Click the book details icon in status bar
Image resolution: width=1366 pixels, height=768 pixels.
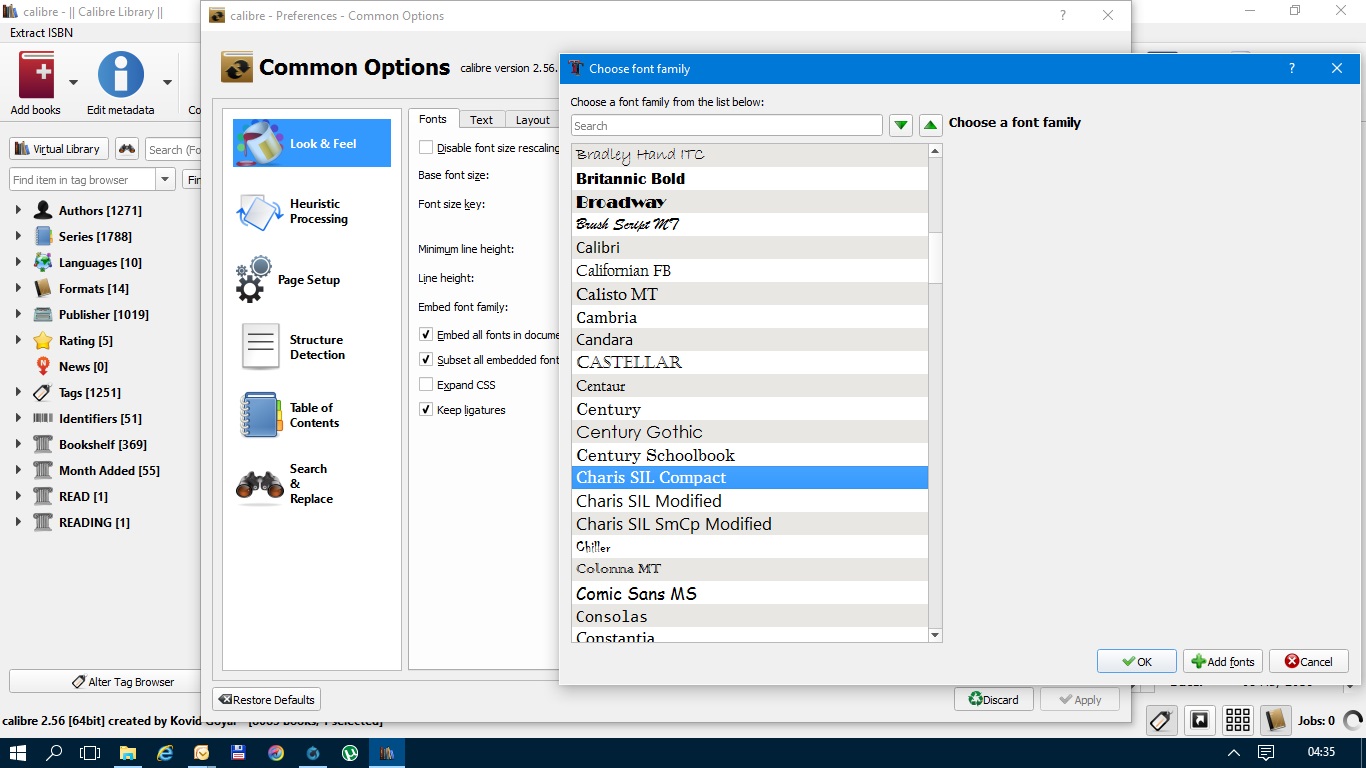click(1275, 720)
